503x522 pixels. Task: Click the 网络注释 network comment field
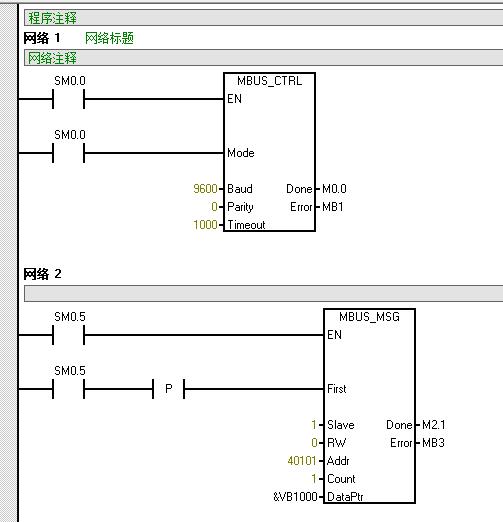263,58
